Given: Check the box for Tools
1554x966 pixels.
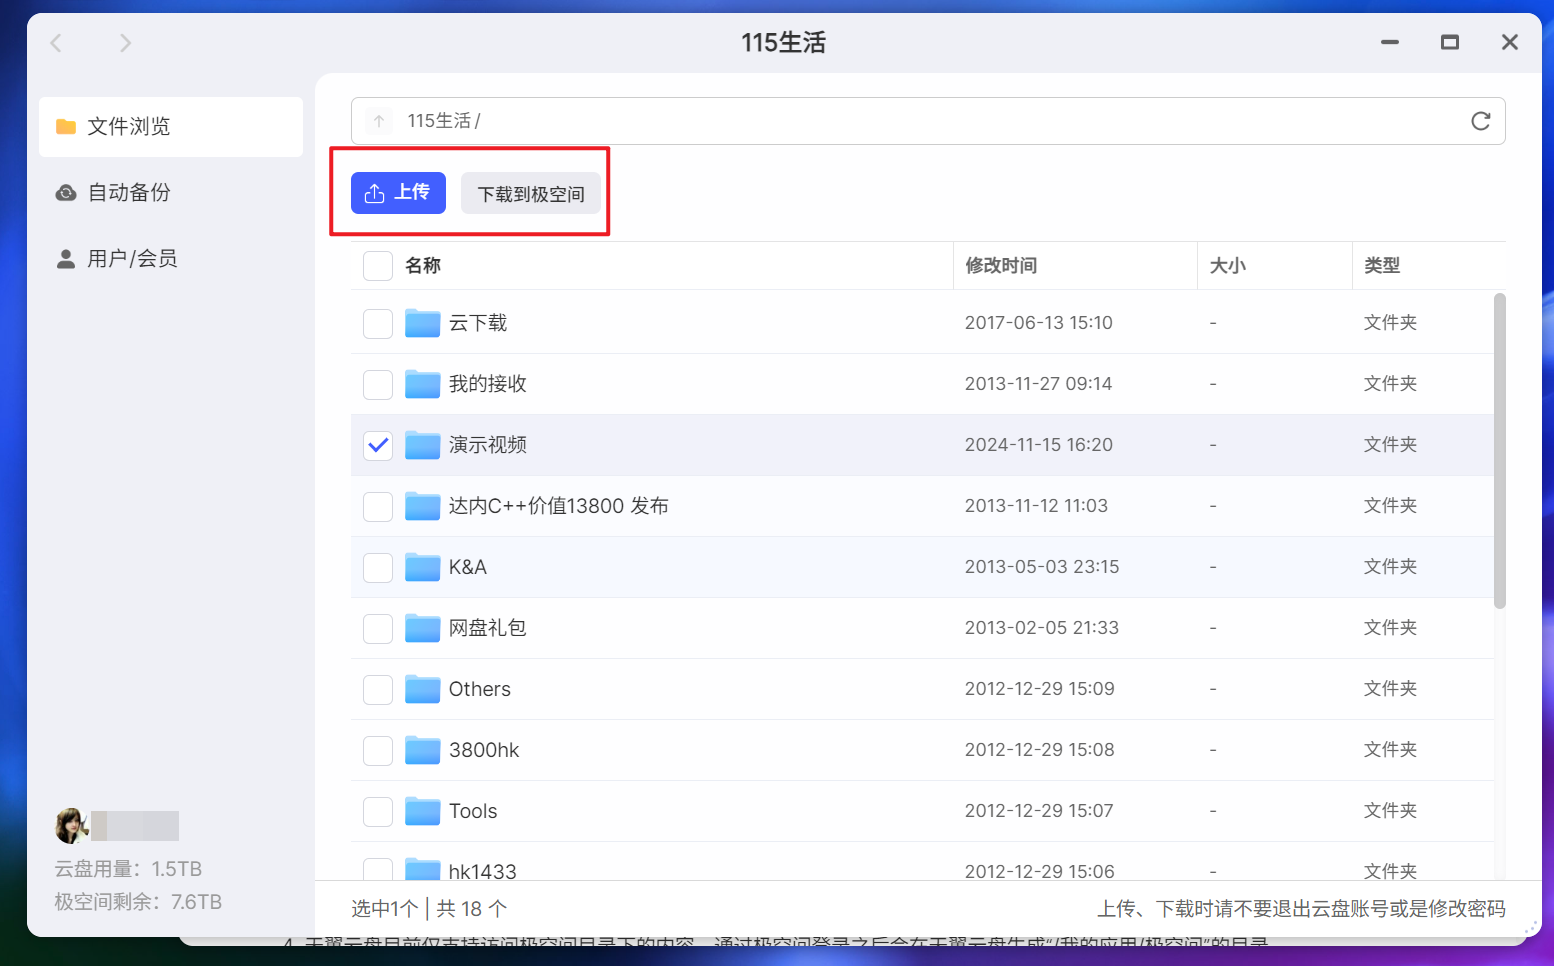Looking at the screenshot, I should [x=378, y=812].
